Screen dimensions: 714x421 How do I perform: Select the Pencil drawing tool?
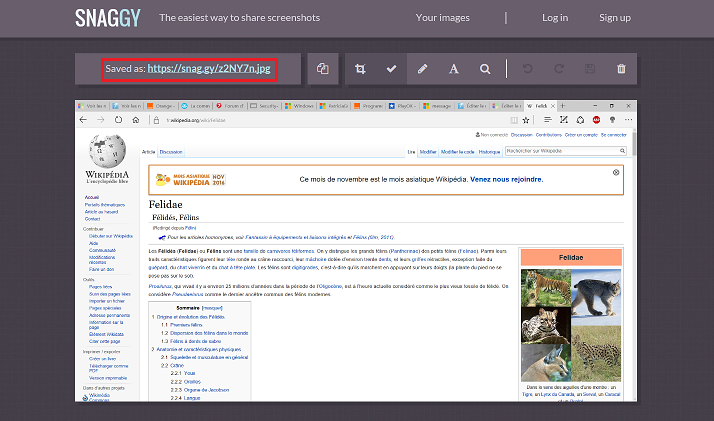pyautogui.click(x=422, y=69)
